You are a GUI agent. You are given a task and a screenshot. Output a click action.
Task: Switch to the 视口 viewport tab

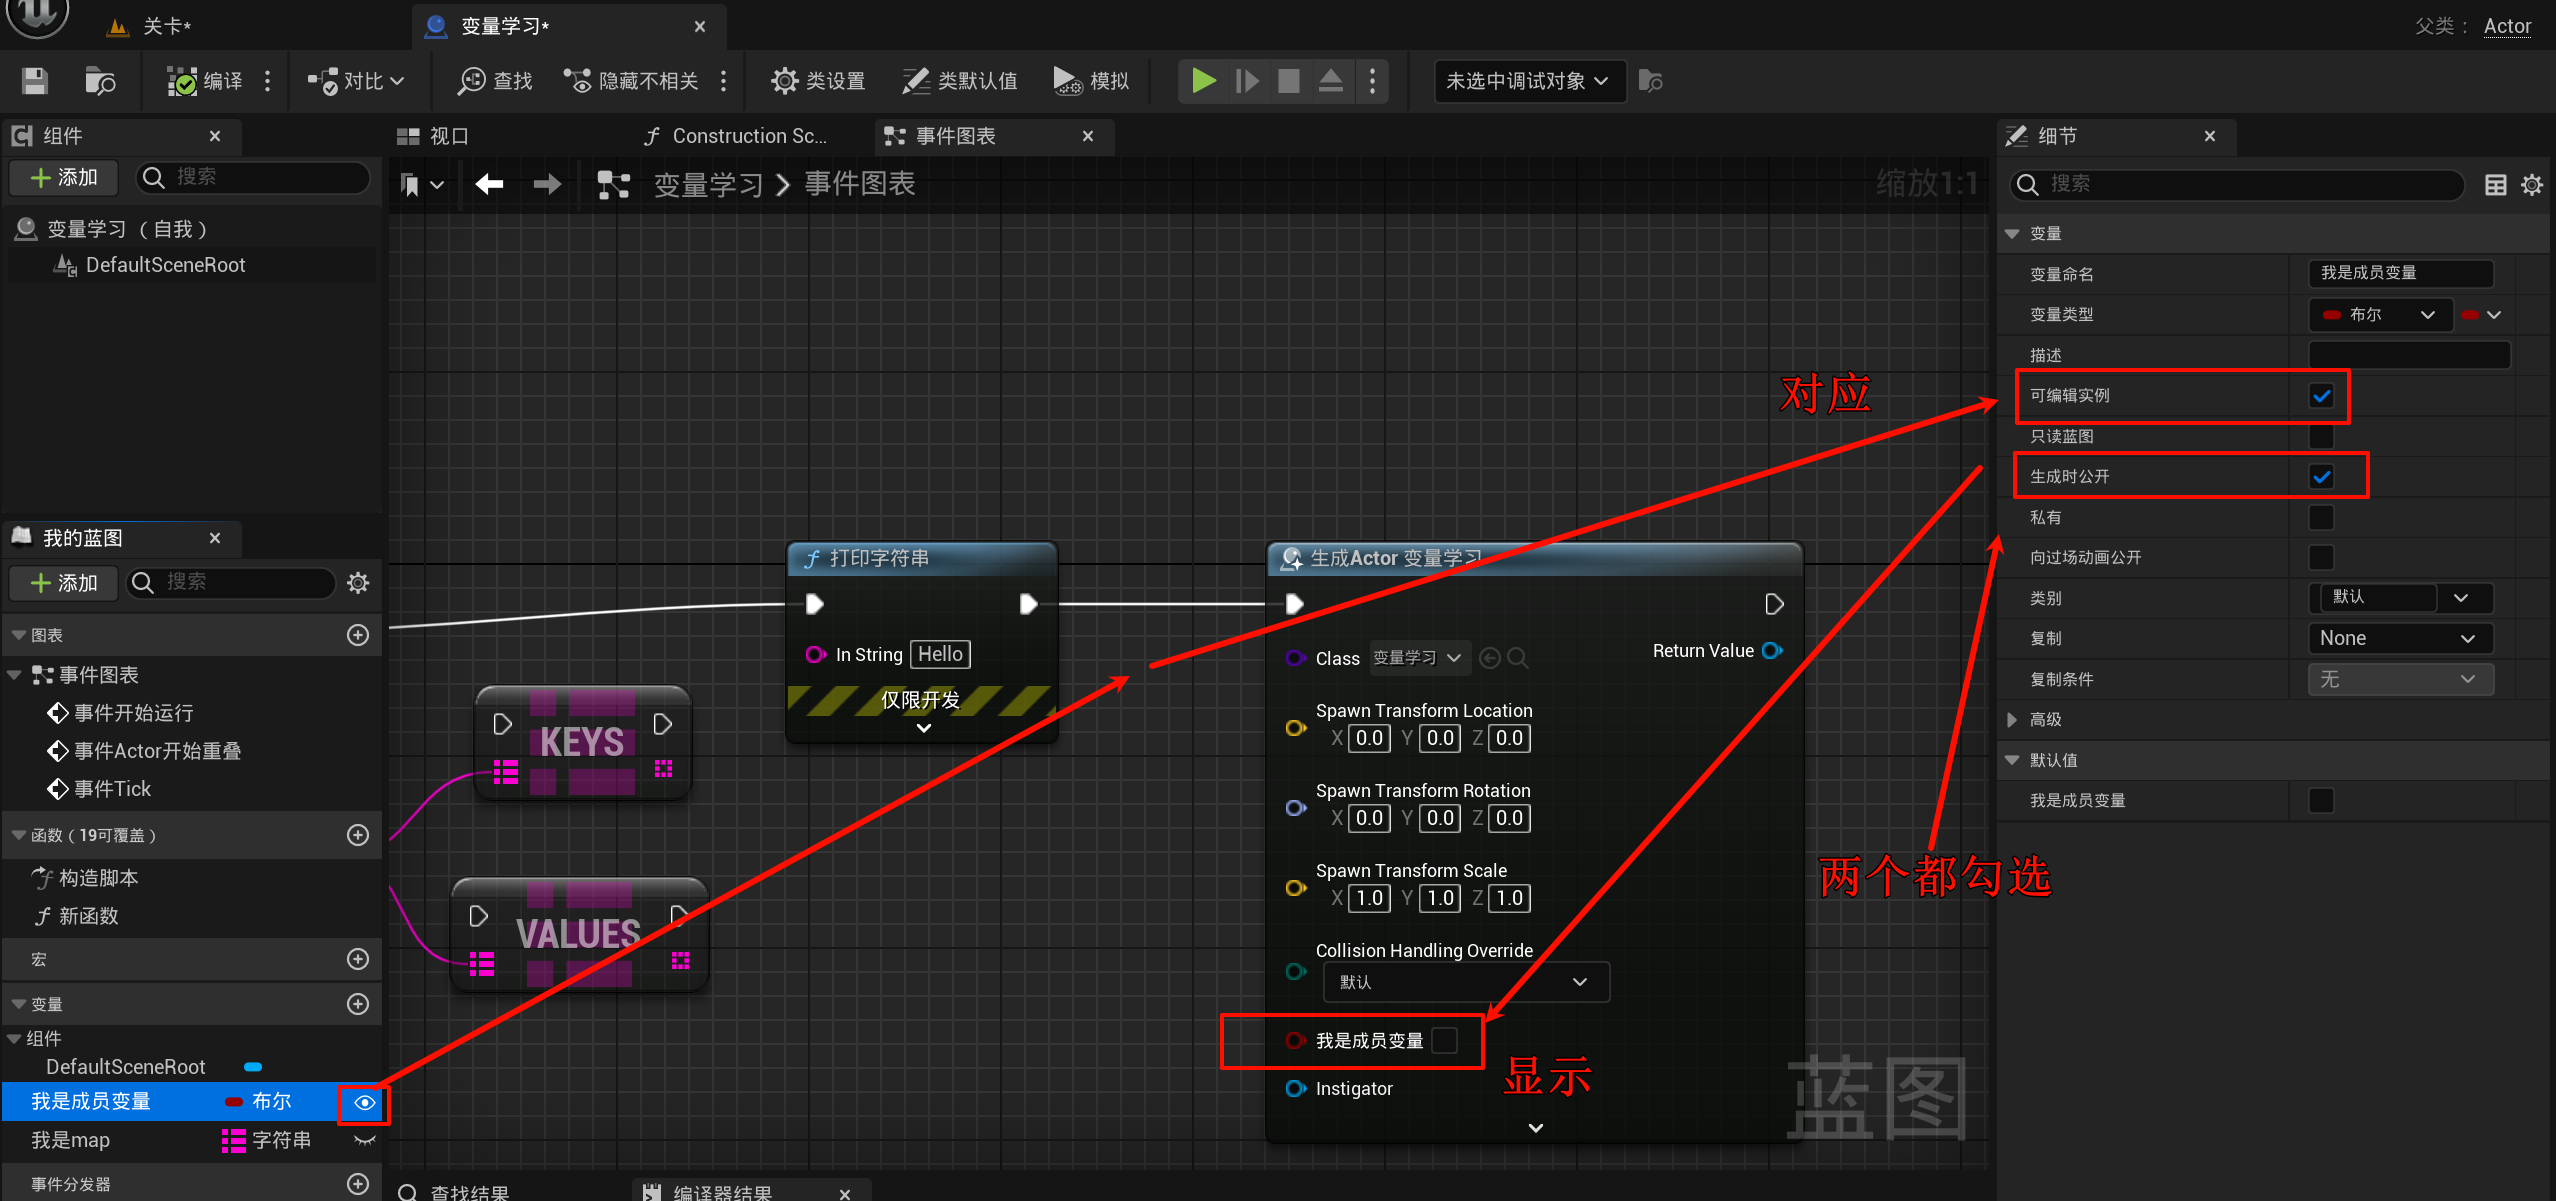point(434,136)
